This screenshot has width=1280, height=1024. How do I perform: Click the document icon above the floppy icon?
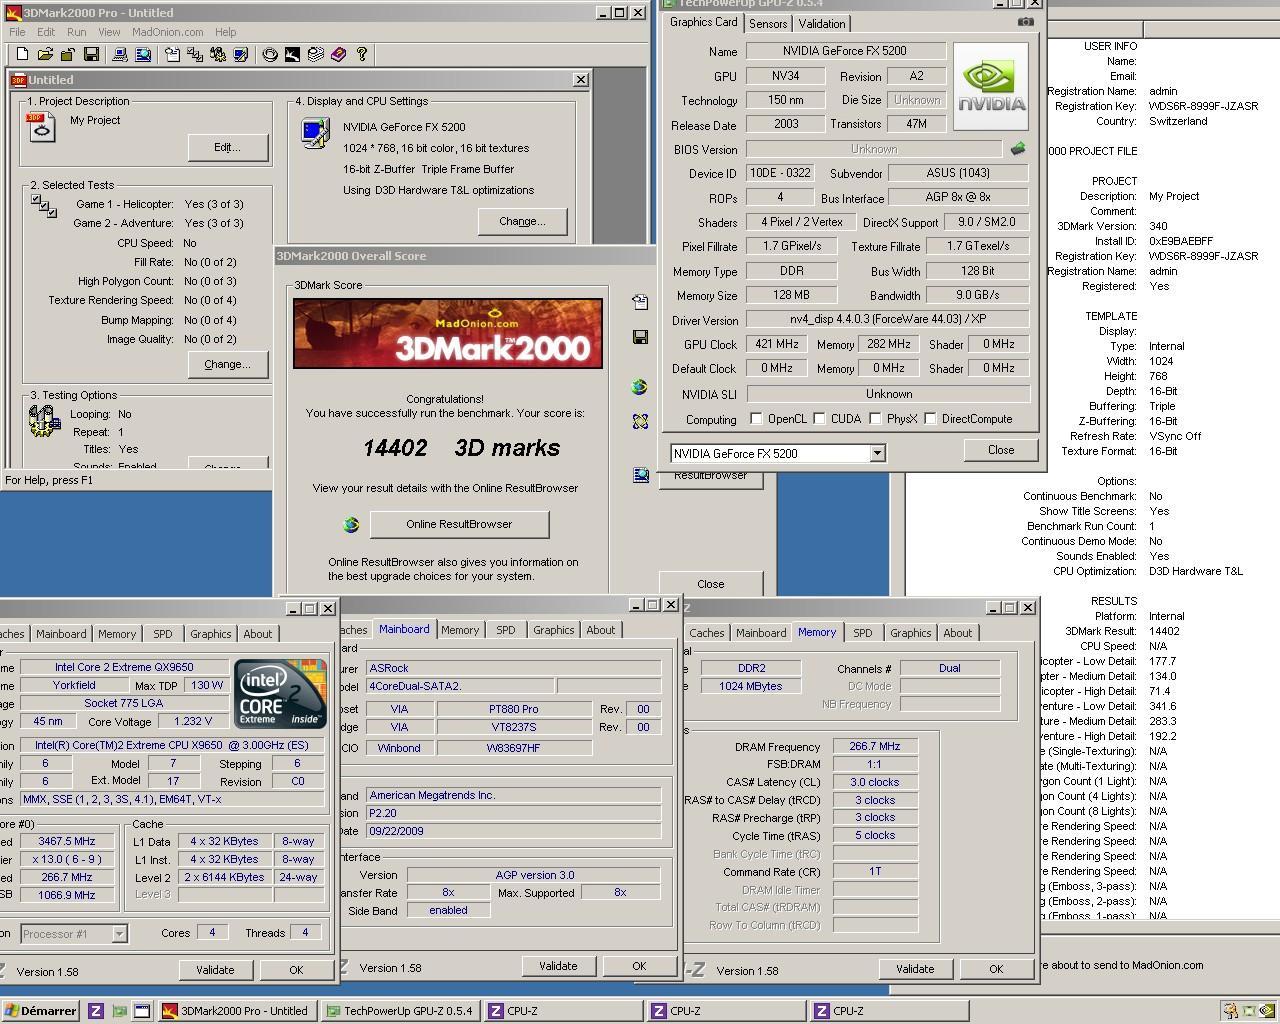(640, 302)
